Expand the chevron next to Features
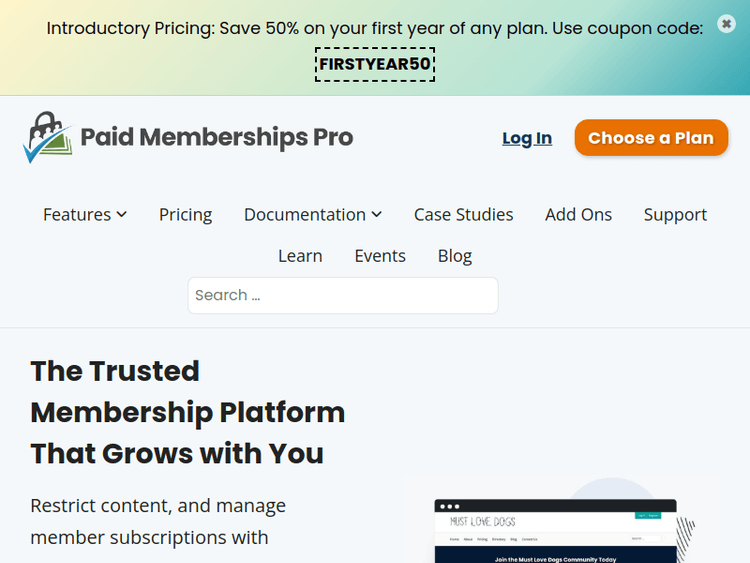The height and width of the screenshot is (563, 750). 122,214
